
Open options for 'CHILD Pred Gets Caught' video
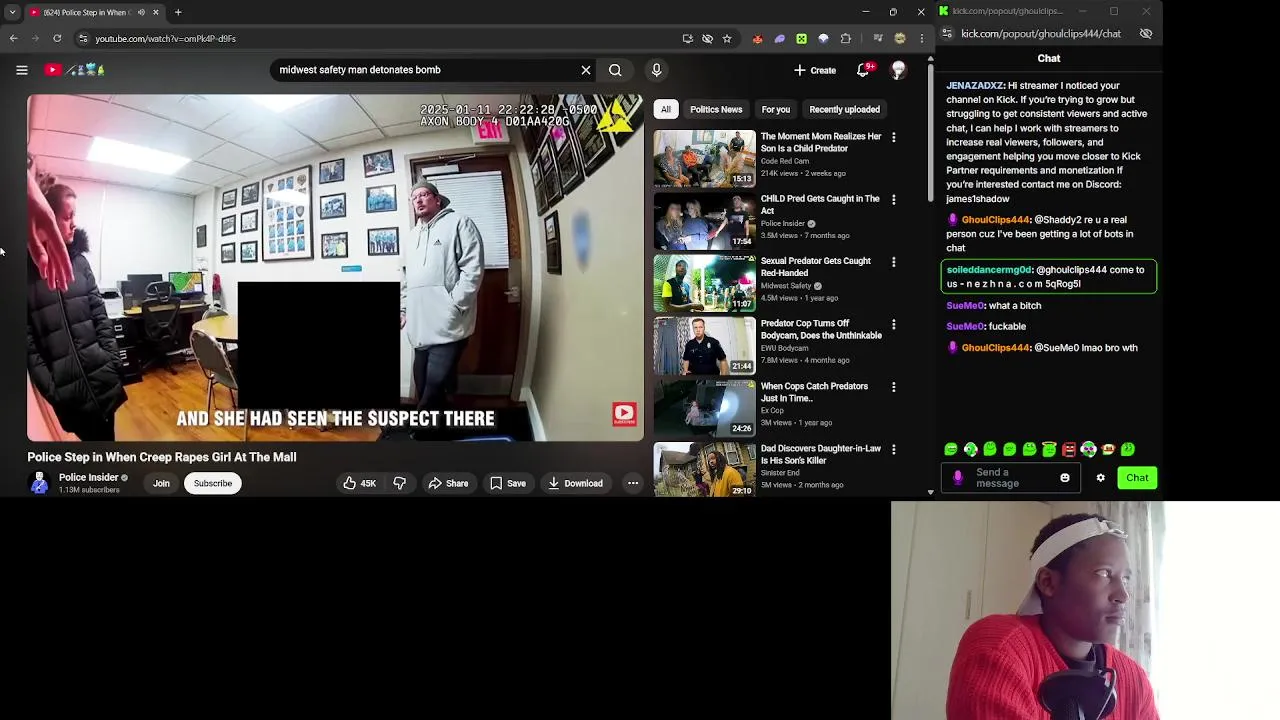[x=894, y=199]
